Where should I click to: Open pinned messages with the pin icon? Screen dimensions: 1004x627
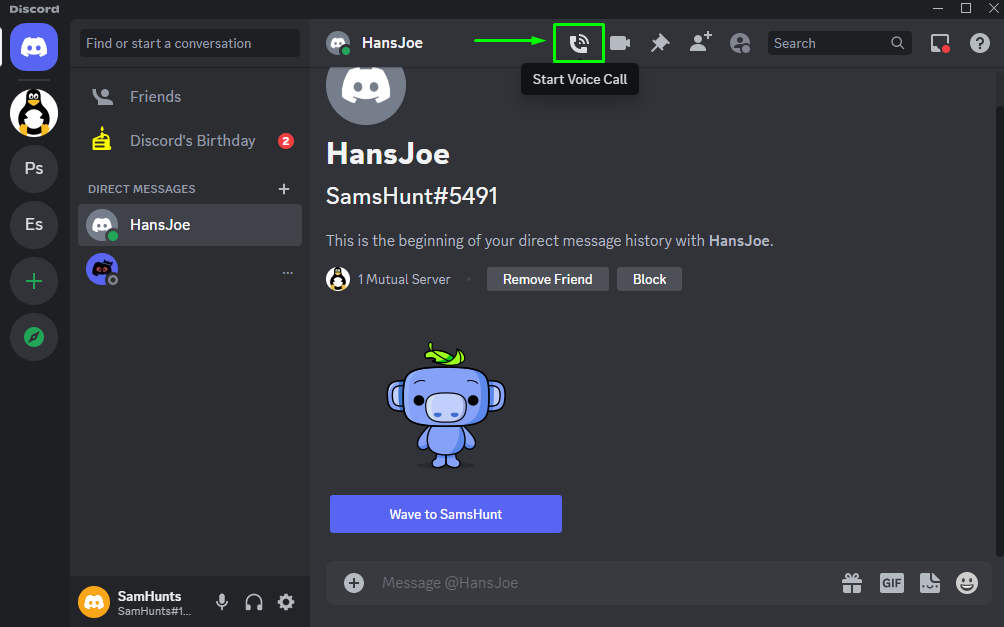(660, 43)
